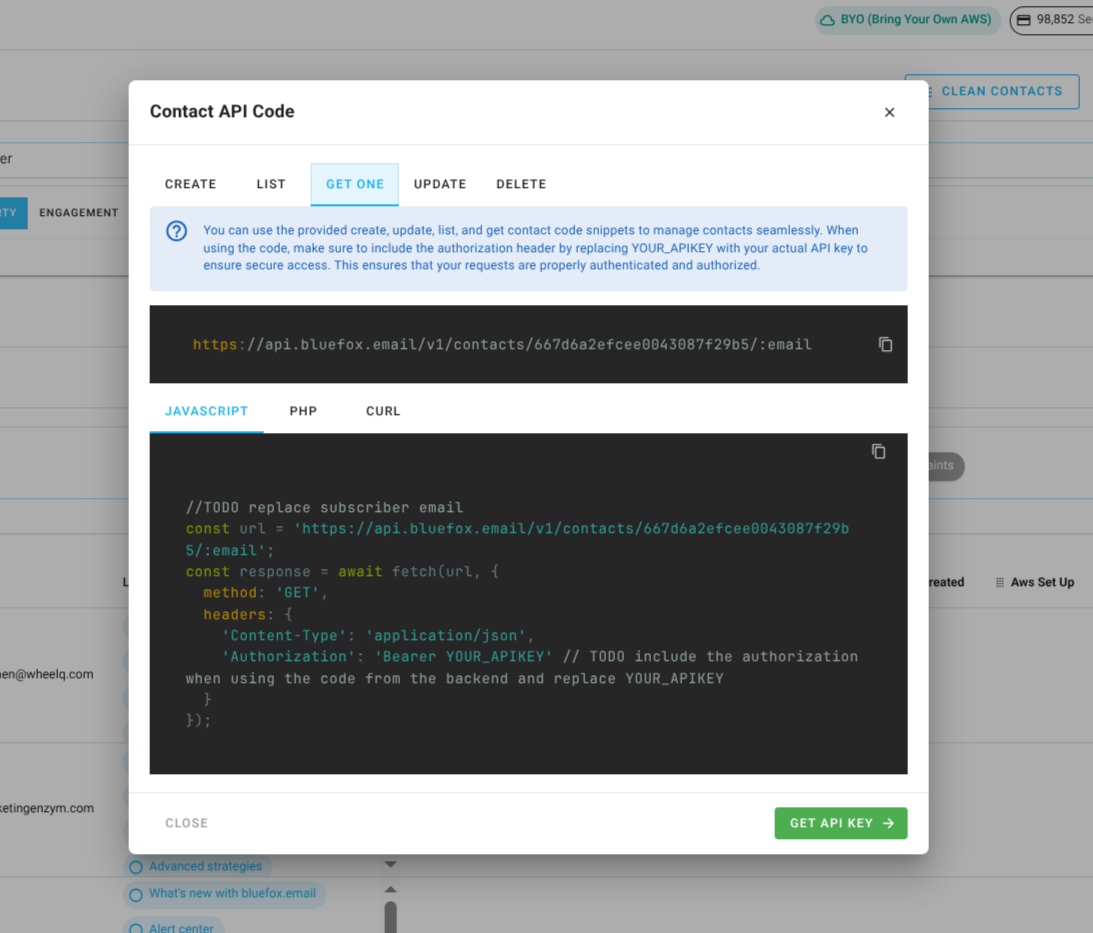Click the CLOSE button in the dialog footer

[186, 823]
